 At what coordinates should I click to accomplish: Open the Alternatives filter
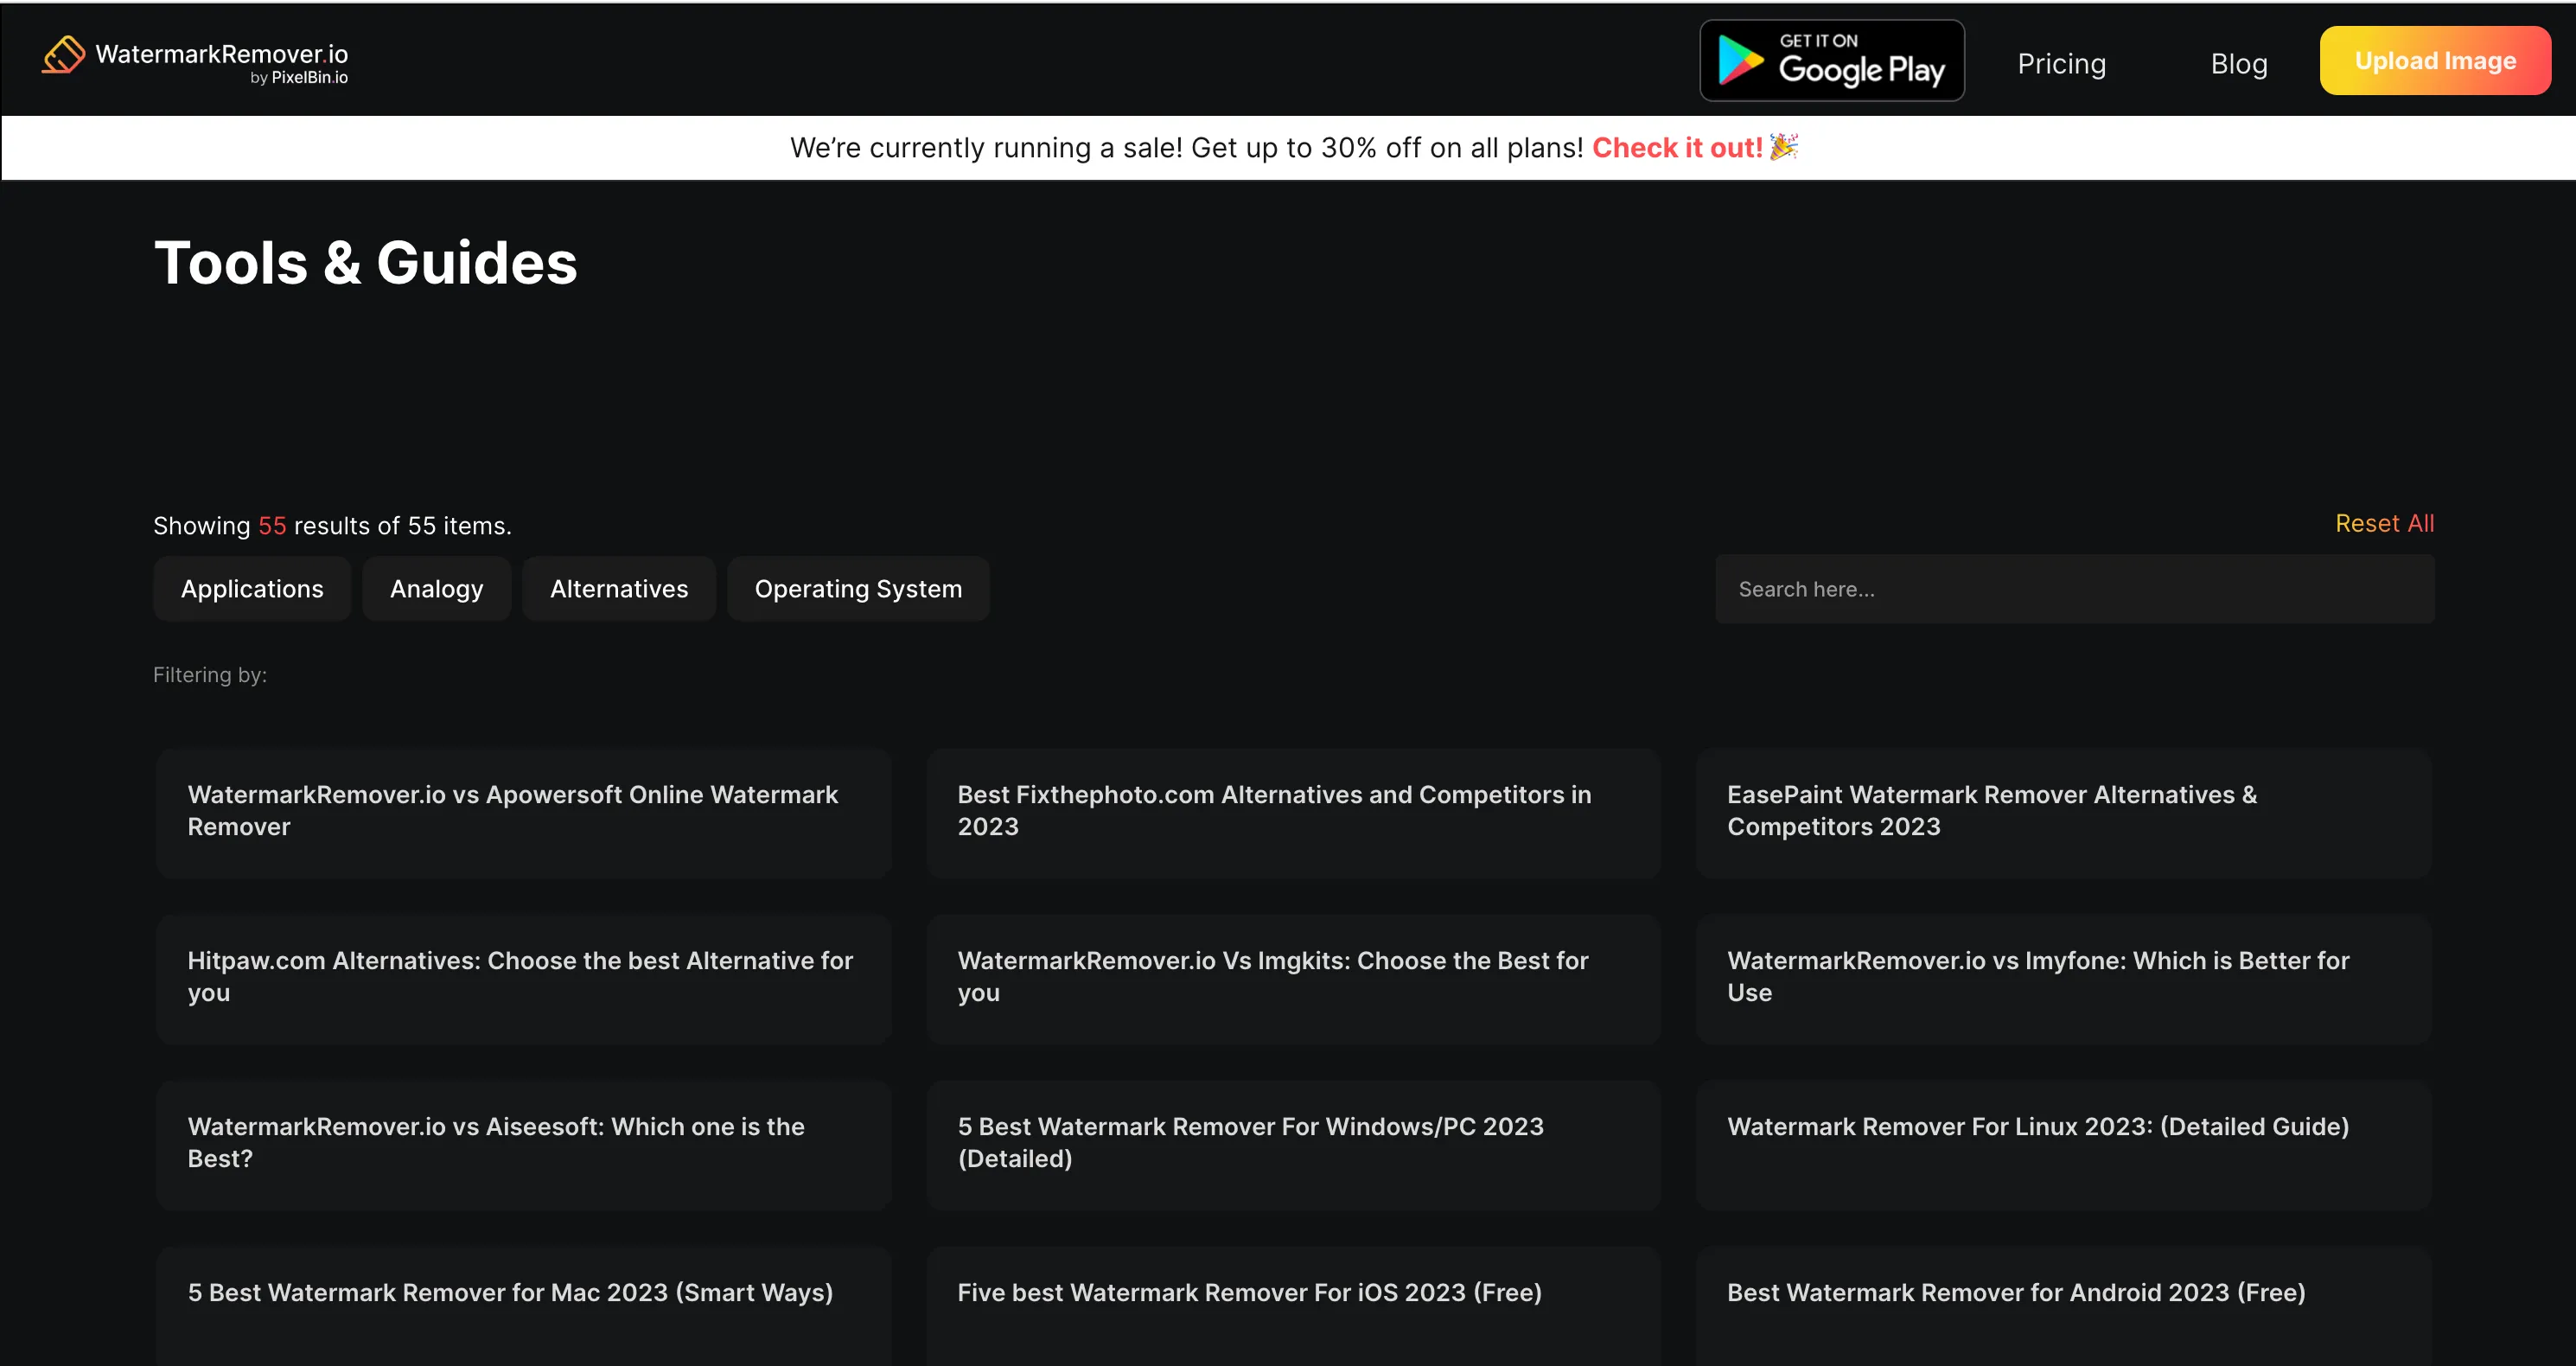coord(618,588)
